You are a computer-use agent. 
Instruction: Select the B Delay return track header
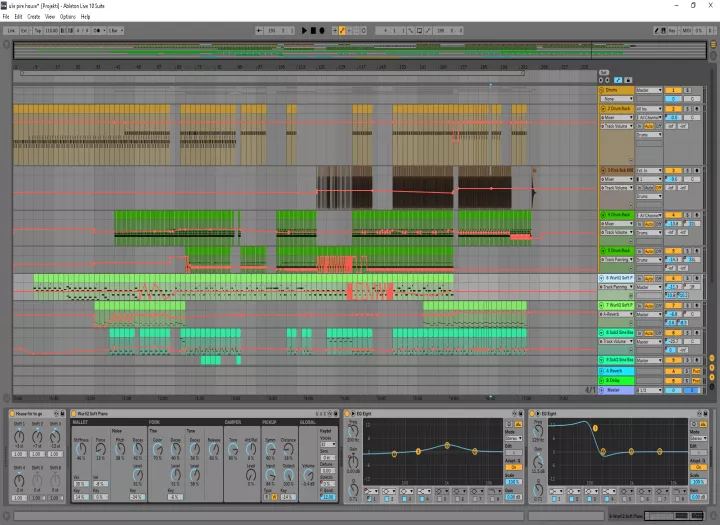tap(617, 381)
